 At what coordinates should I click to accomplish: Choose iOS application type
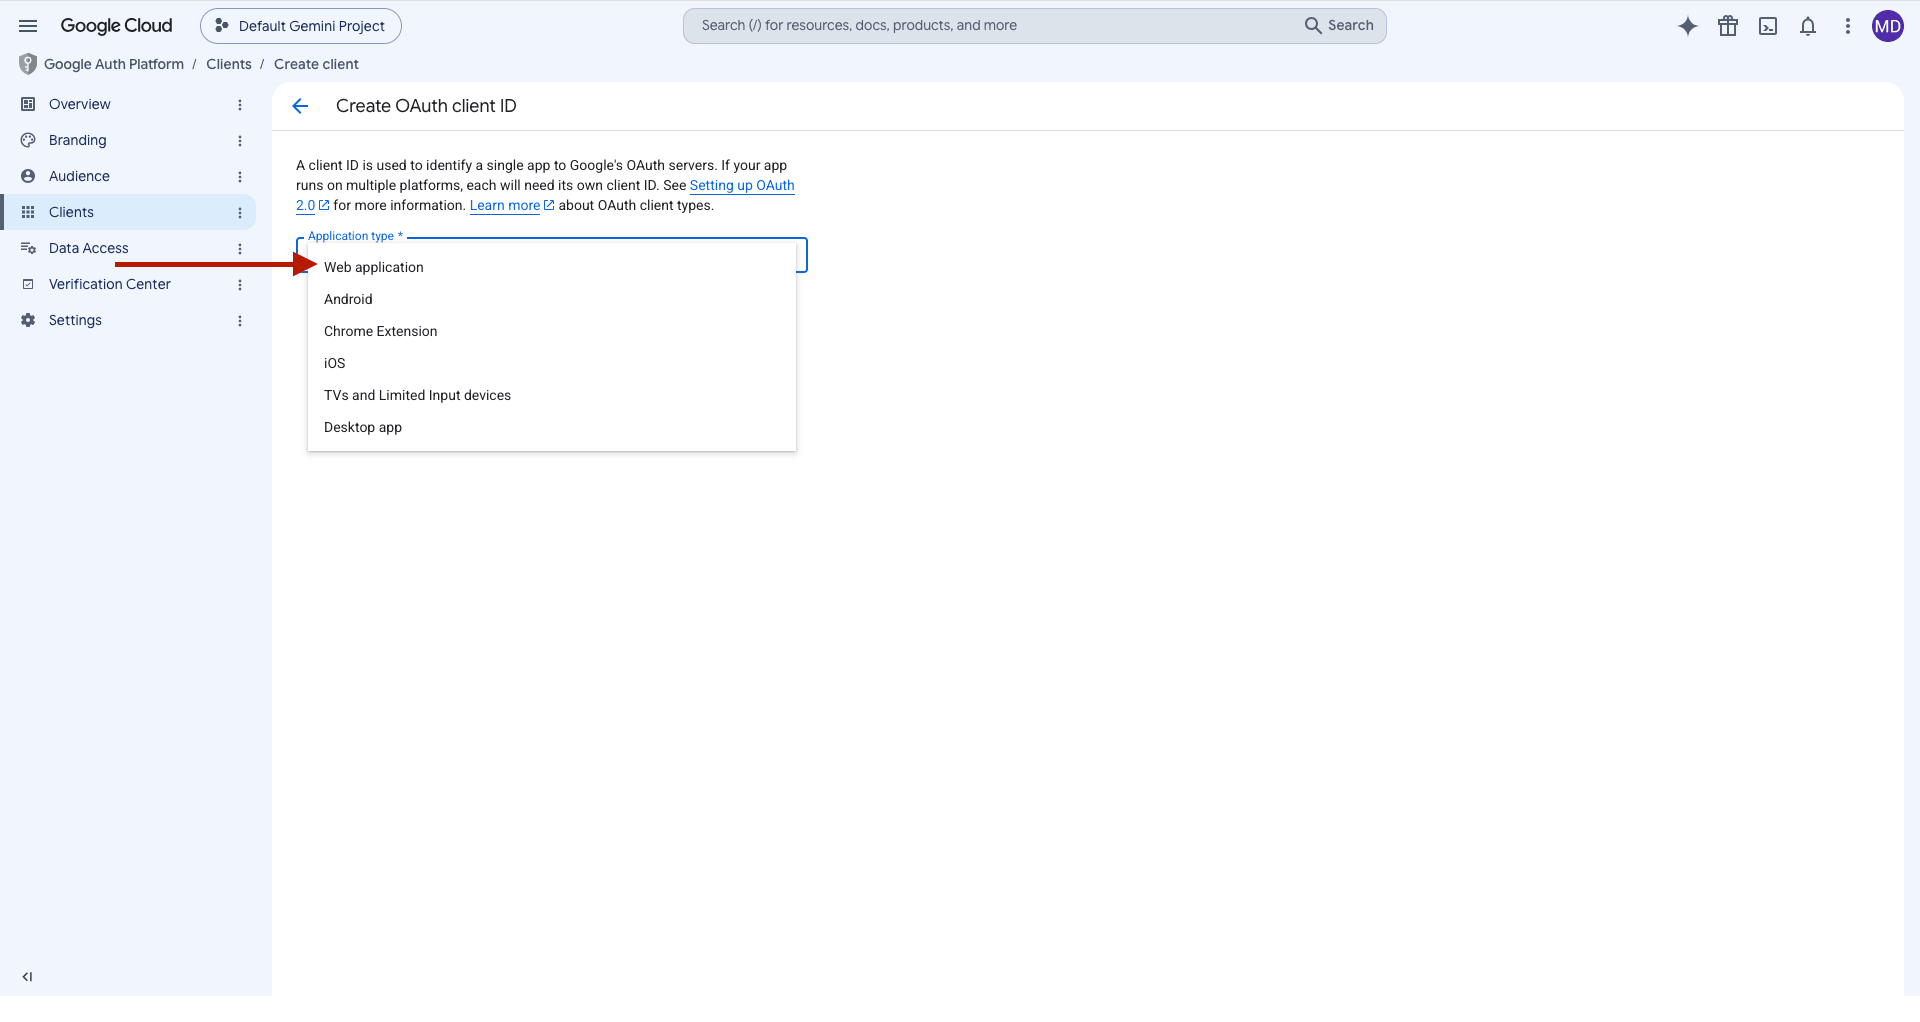tap(552, 363)
